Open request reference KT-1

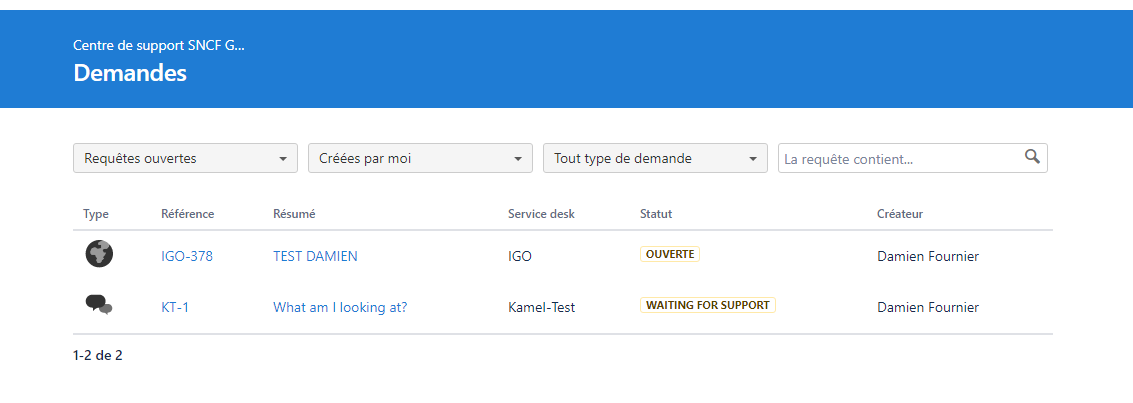175,307
